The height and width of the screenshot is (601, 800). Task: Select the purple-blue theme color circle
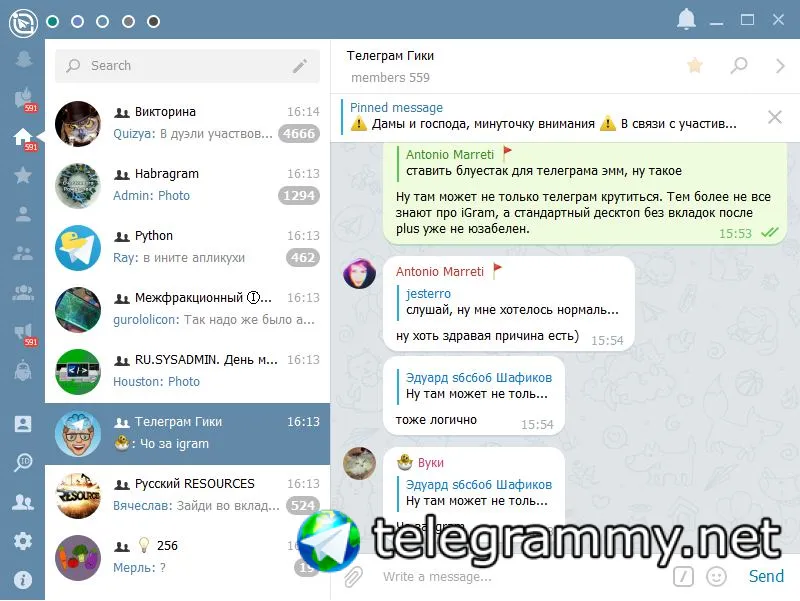(78, 21)
